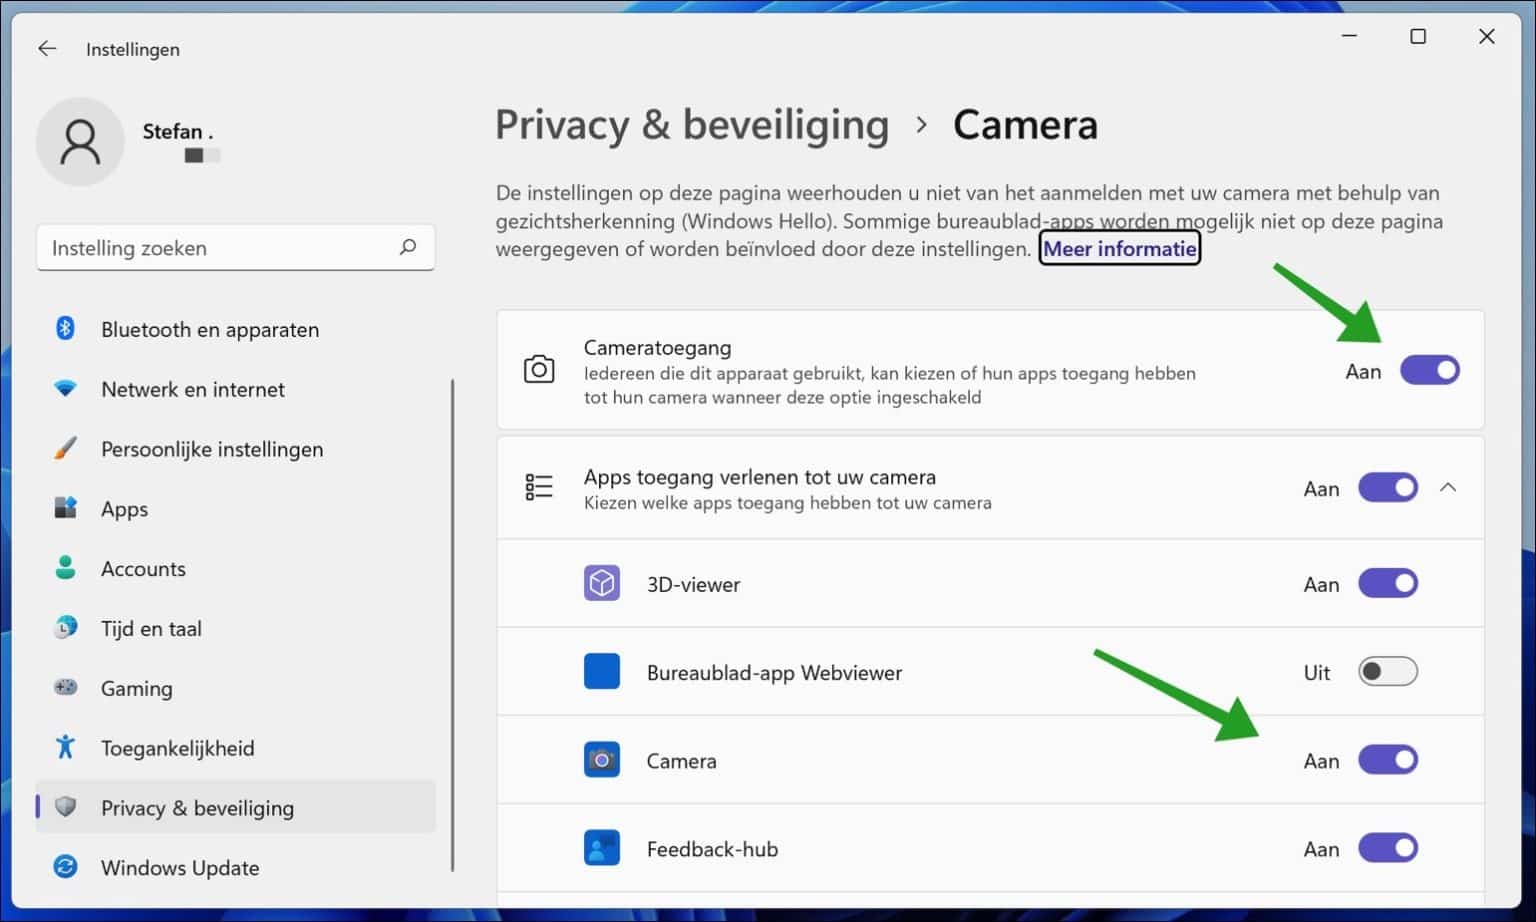Disable camera access for the Camera app

[x=1388, y=759]
